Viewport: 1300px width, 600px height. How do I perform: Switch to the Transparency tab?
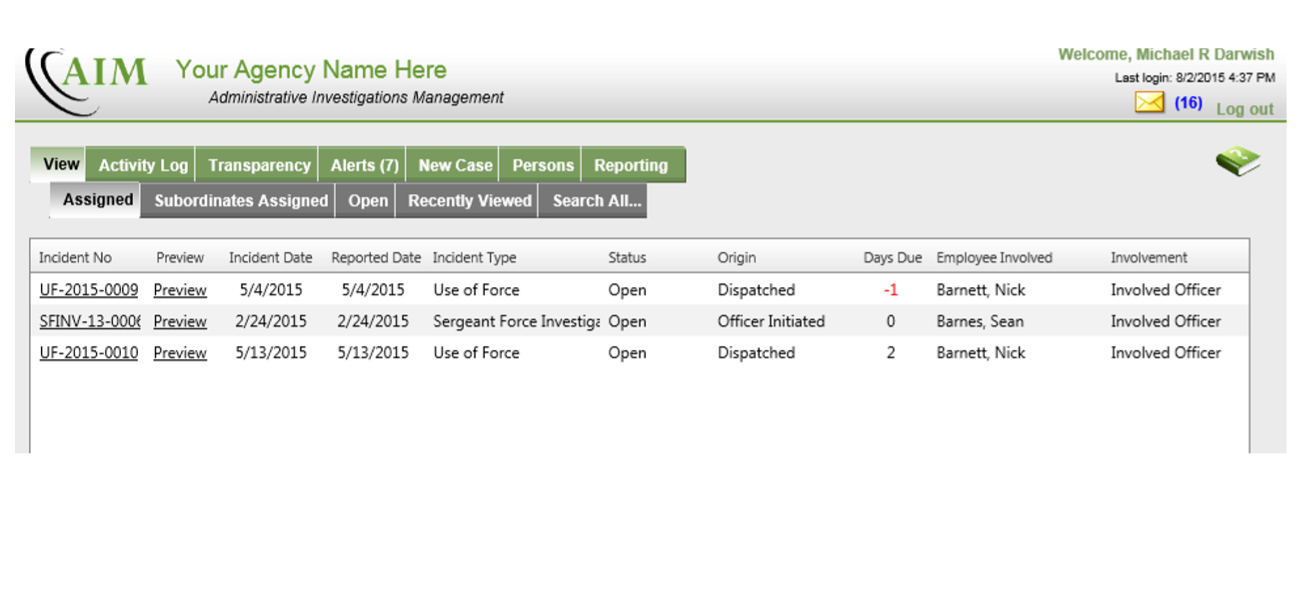pos(259,165)
